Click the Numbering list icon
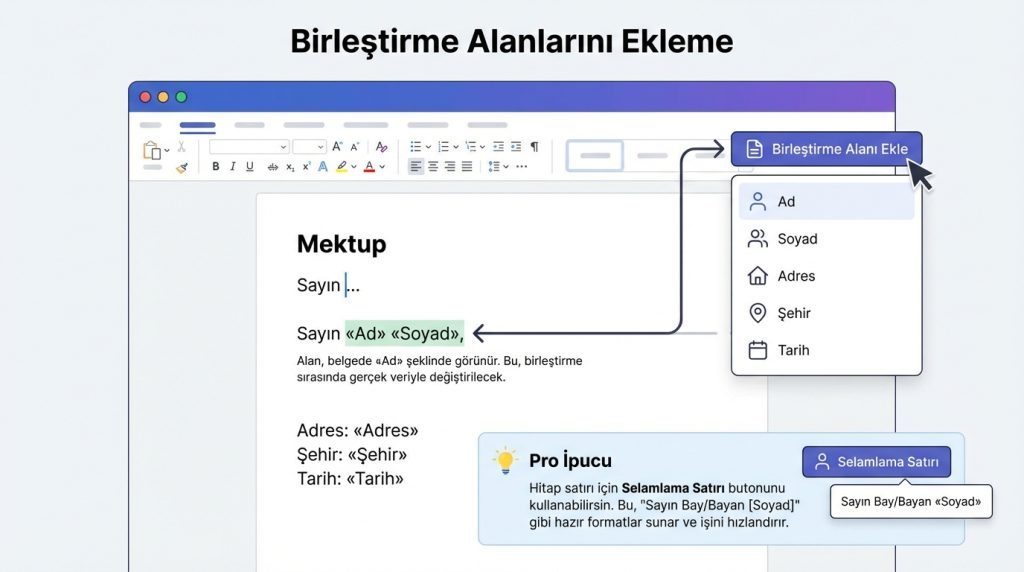Image resolution: width=1024 pixels, height=572 pixels. pyautogui.click(x=443, y=147)
